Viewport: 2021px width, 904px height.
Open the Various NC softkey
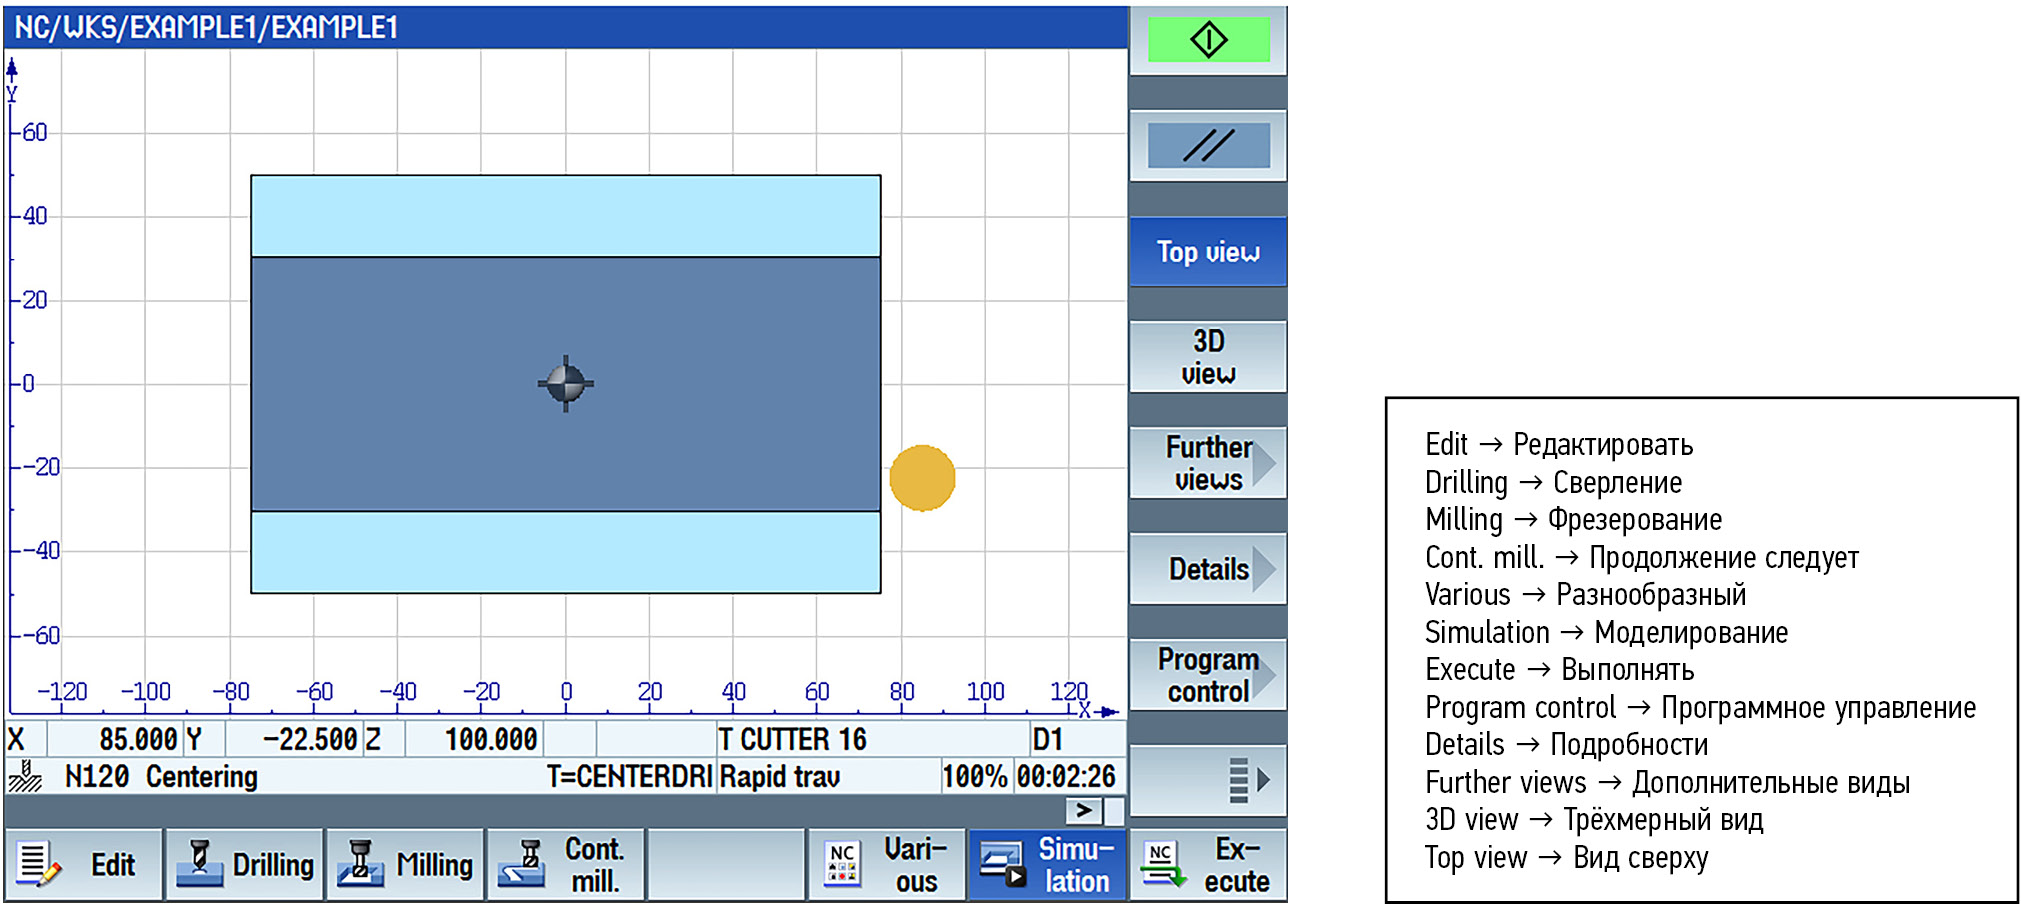coord(887,864)
